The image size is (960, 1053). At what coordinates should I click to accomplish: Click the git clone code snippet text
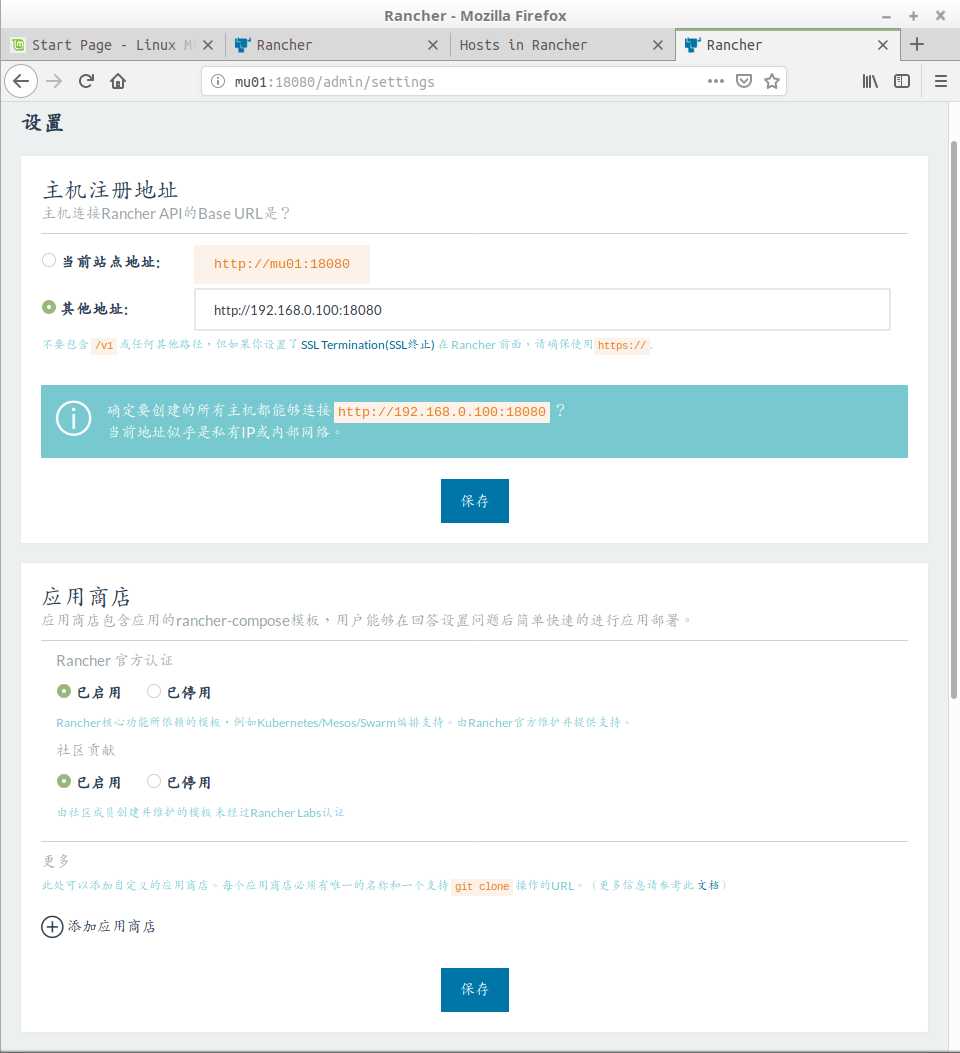(482, 886)
